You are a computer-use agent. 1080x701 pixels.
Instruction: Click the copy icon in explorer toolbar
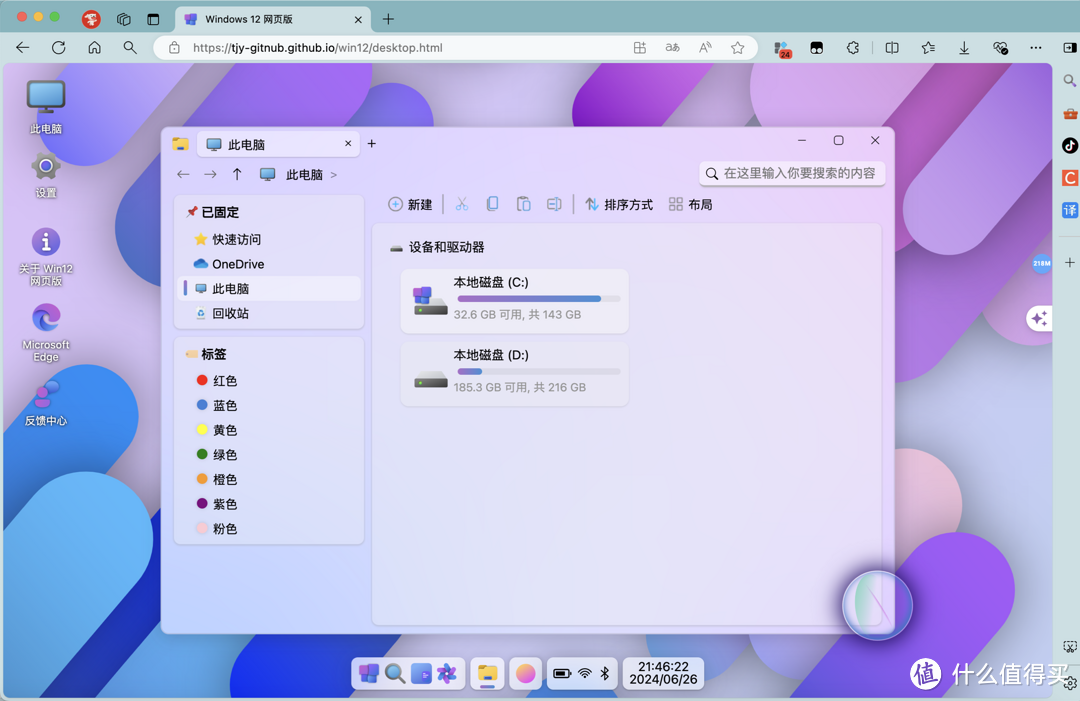[x=492, y=205]
